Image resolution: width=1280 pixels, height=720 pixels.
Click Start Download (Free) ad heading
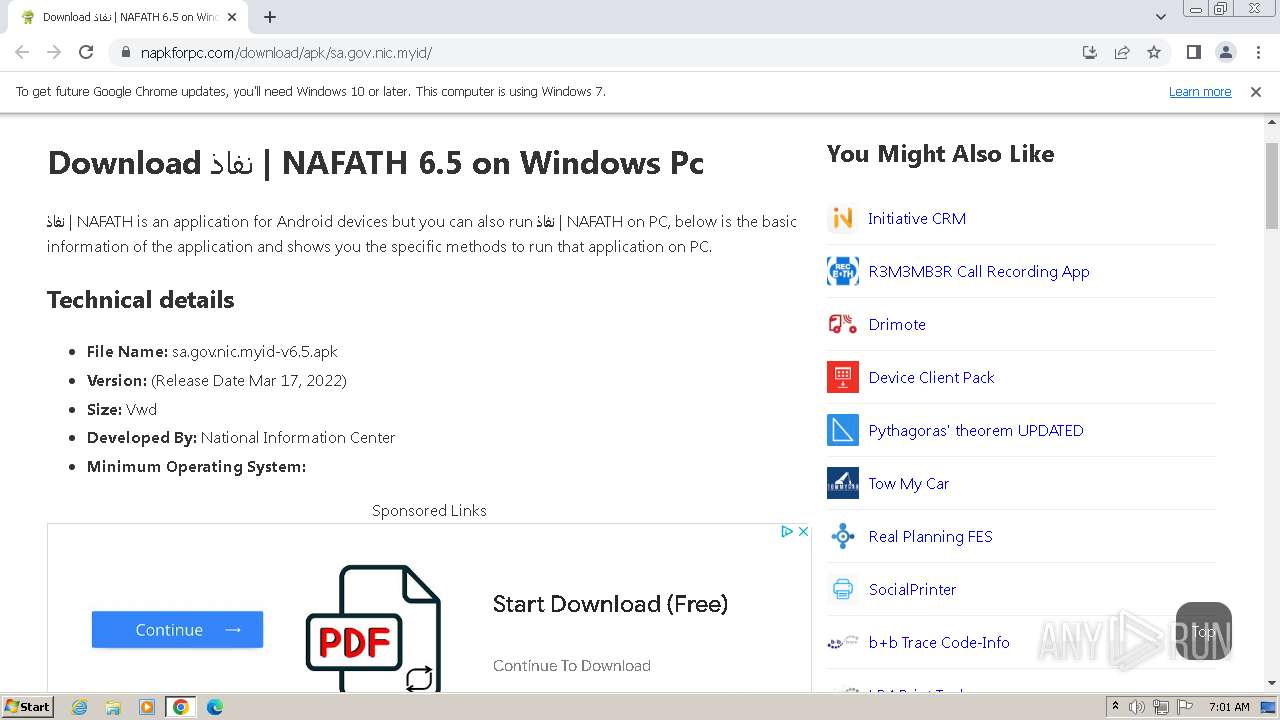pyautogui.click(x=610, y=604)
